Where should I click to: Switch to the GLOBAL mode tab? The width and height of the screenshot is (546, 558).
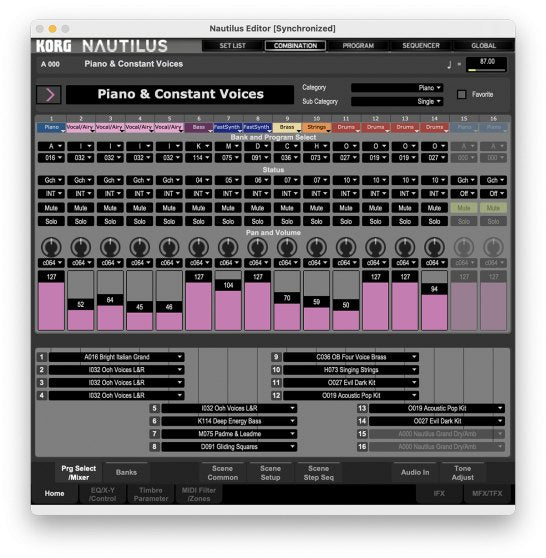click(x=483, y=46)
